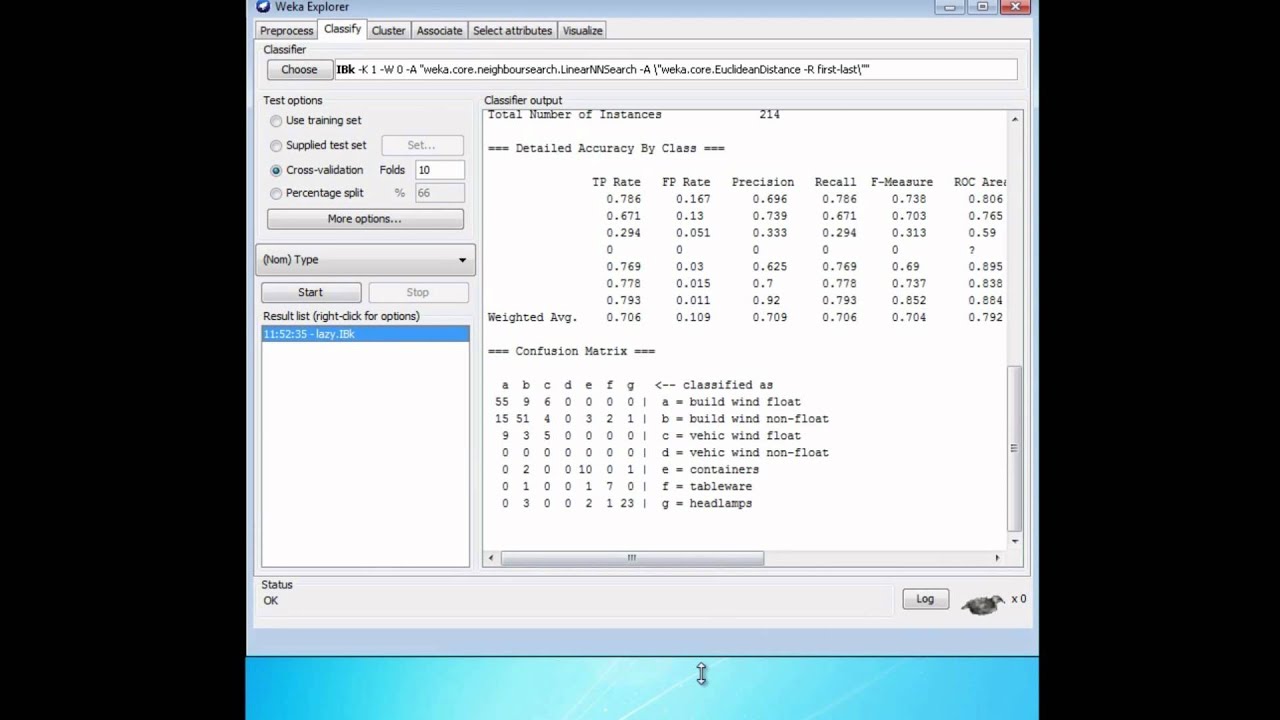Screen dimensions: 1280x720
Task: Minimize the Weka Explorer window
Action: [x=949, y=6]
